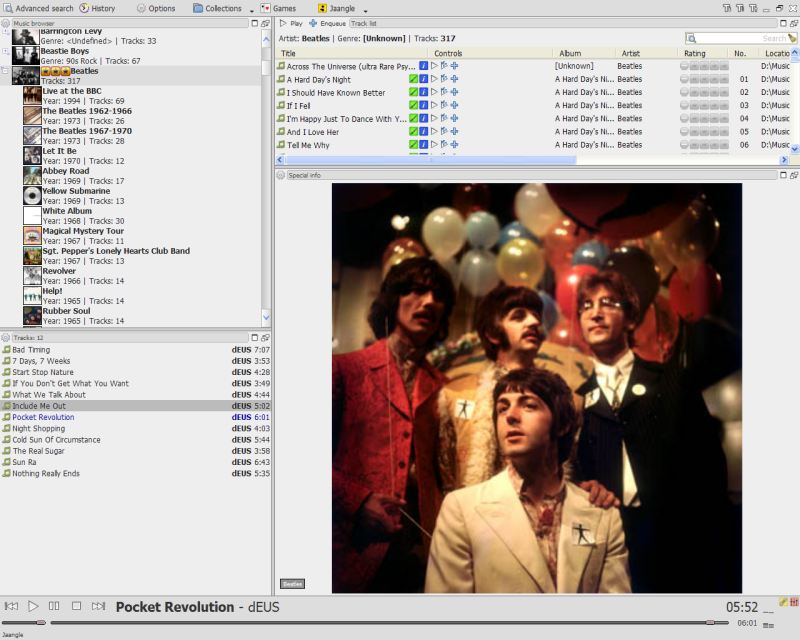800x640 pixels.
Task: Select Abbey Road album thumbnail
Action: click(x=32, y=176)
